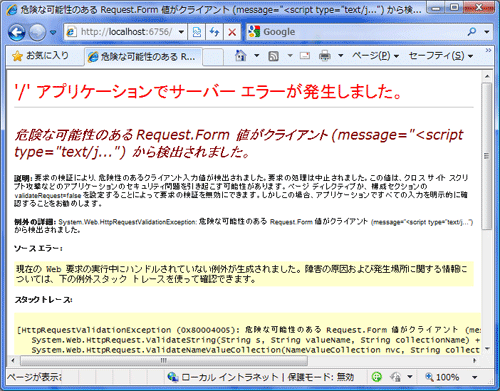
Task: Click the Forward navigation arrow button
Action: tap(37, 32)
